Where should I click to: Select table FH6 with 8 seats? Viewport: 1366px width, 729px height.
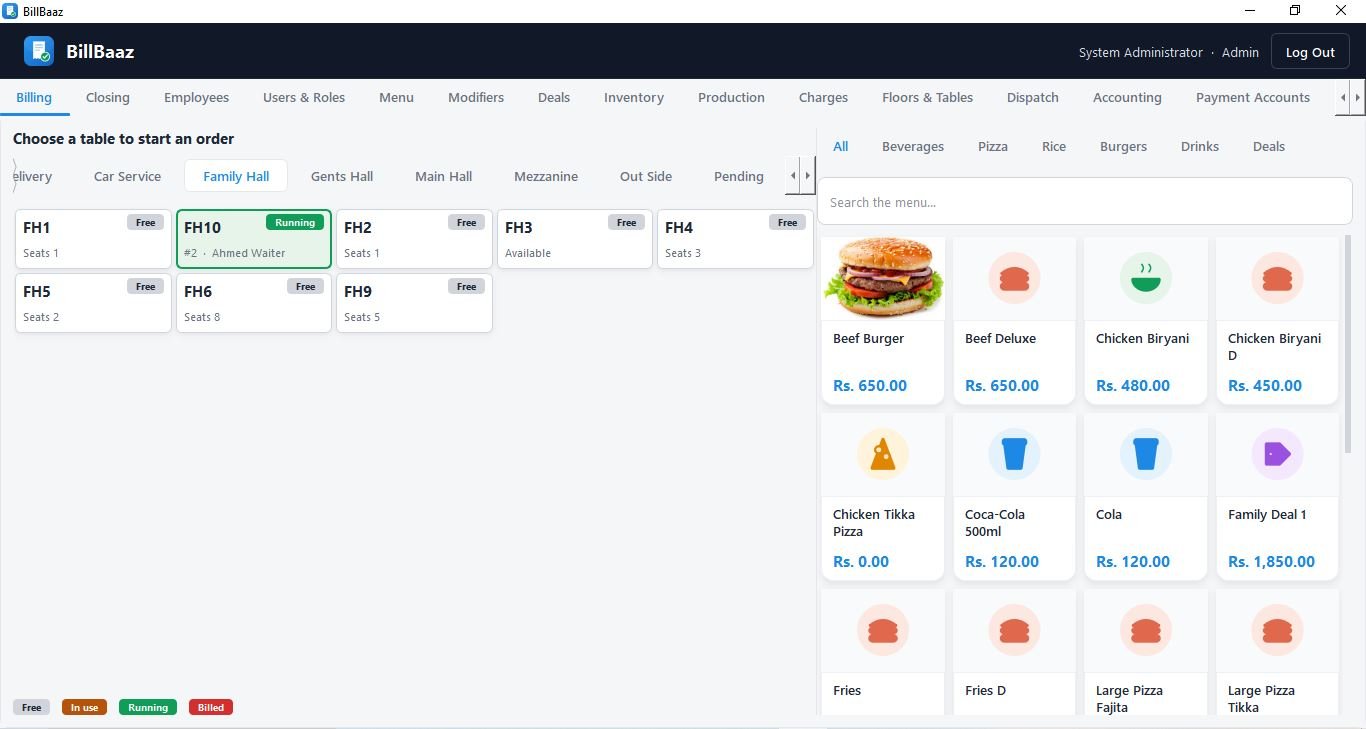click(254, 303)
